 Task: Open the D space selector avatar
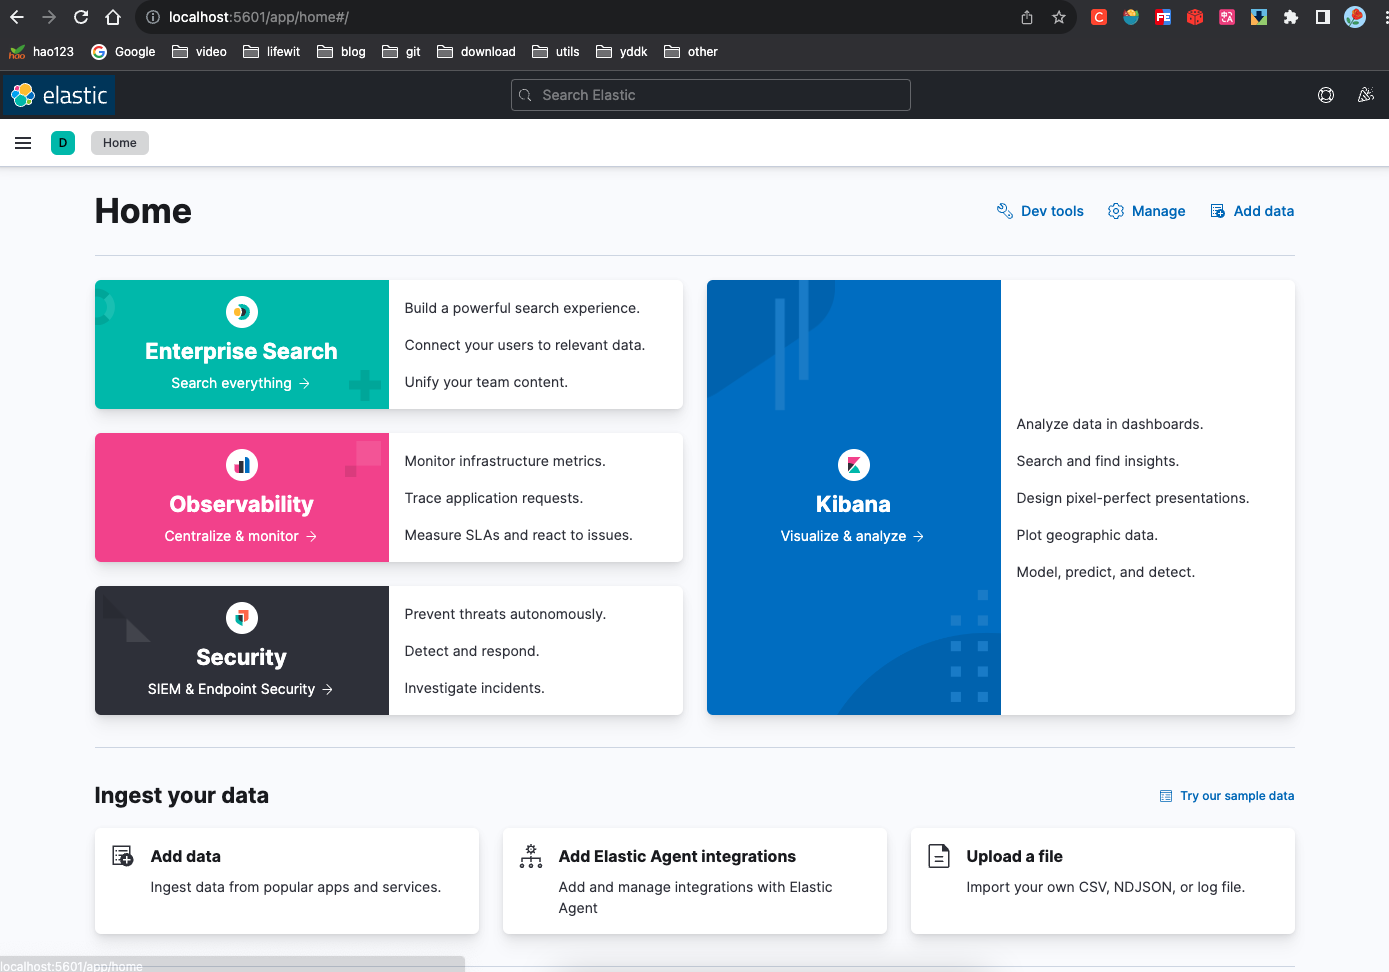pyautogui.click(x=63, y=143)
